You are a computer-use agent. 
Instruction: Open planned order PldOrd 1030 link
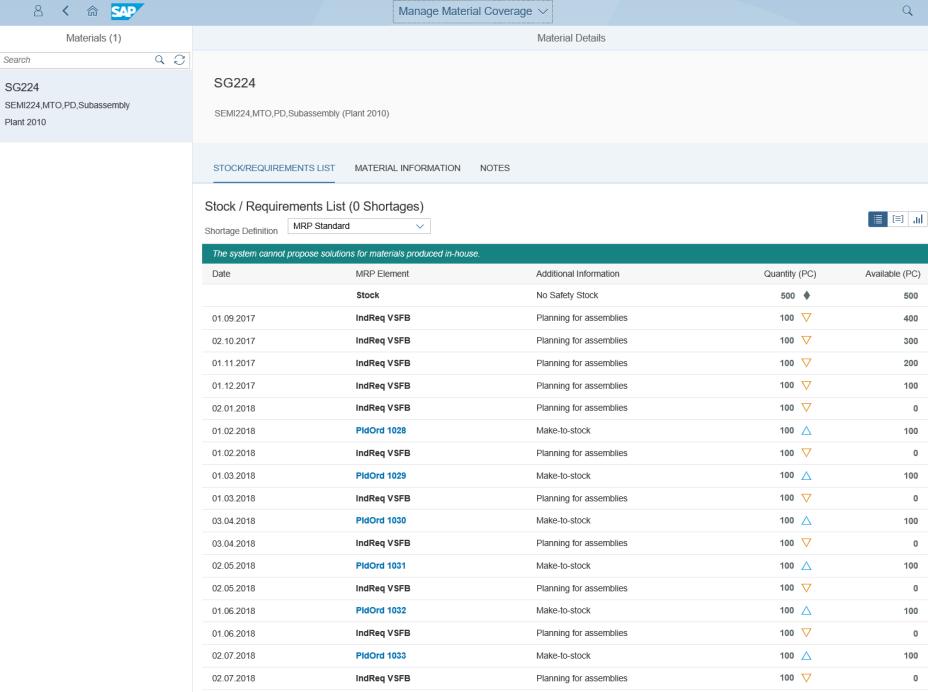pyautogui.click(x=381, y=520)
